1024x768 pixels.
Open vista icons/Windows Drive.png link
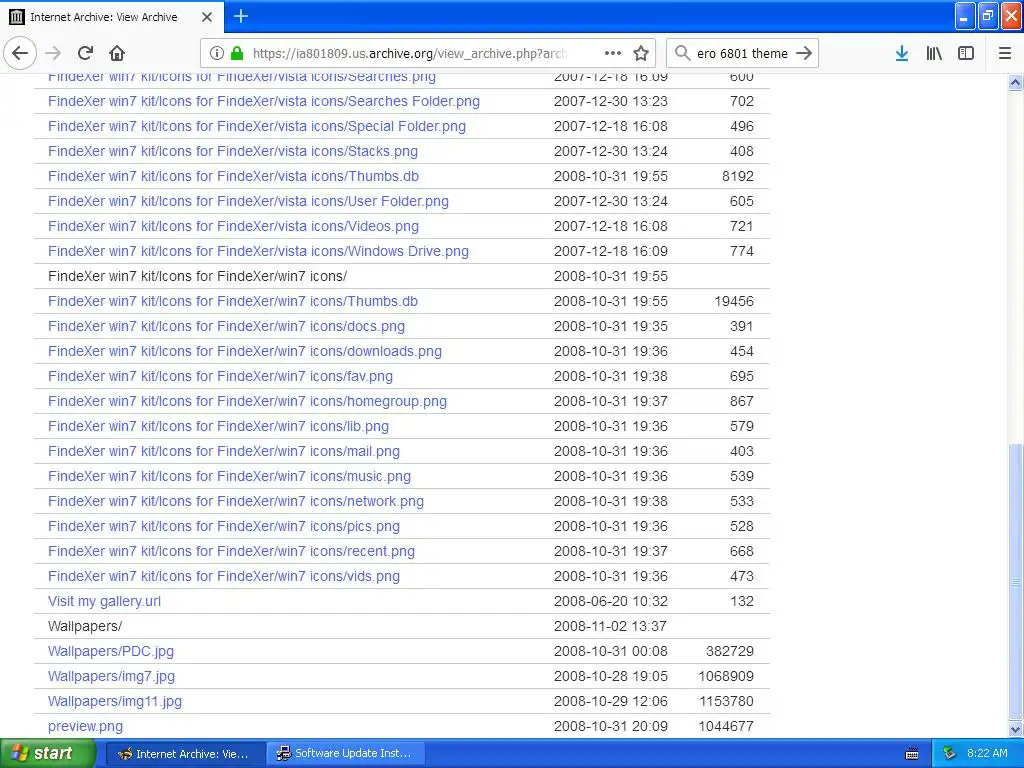(x=258, y=251)
